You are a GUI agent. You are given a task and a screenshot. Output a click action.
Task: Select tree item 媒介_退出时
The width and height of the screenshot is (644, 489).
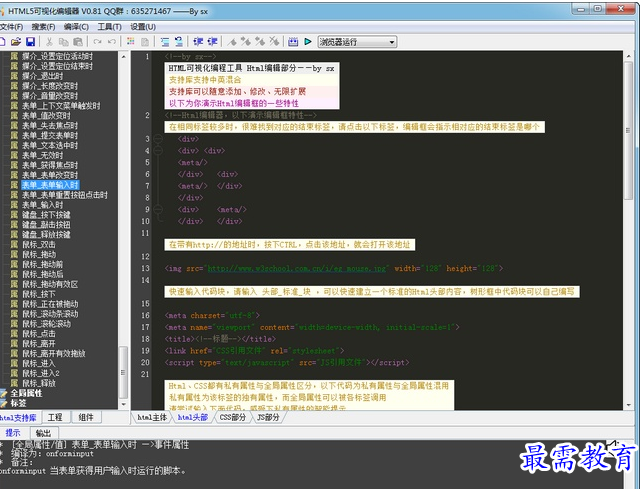coord(43,76)
